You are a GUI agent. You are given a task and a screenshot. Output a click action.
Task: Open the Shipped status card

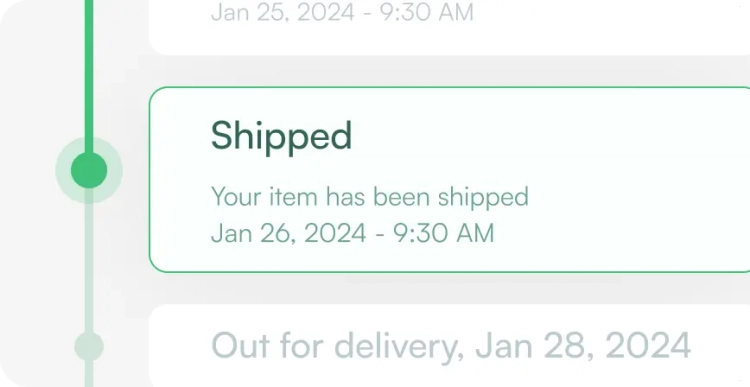click(450, 179)
